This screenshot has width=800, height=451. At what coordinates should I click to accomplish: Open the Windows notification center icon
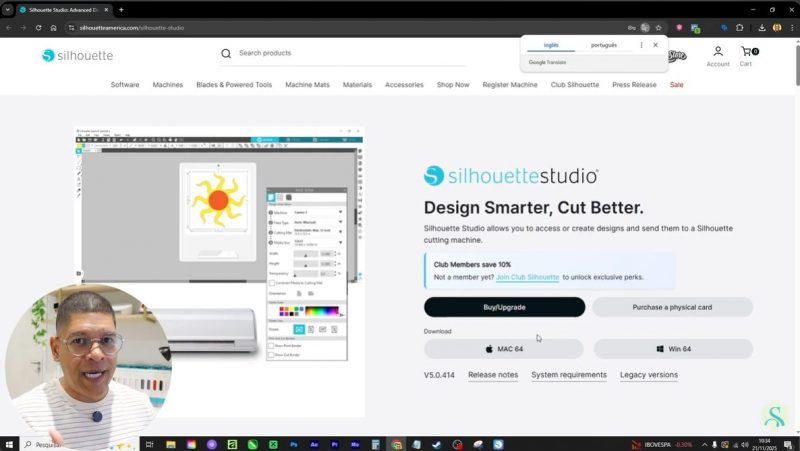point(788,444)
